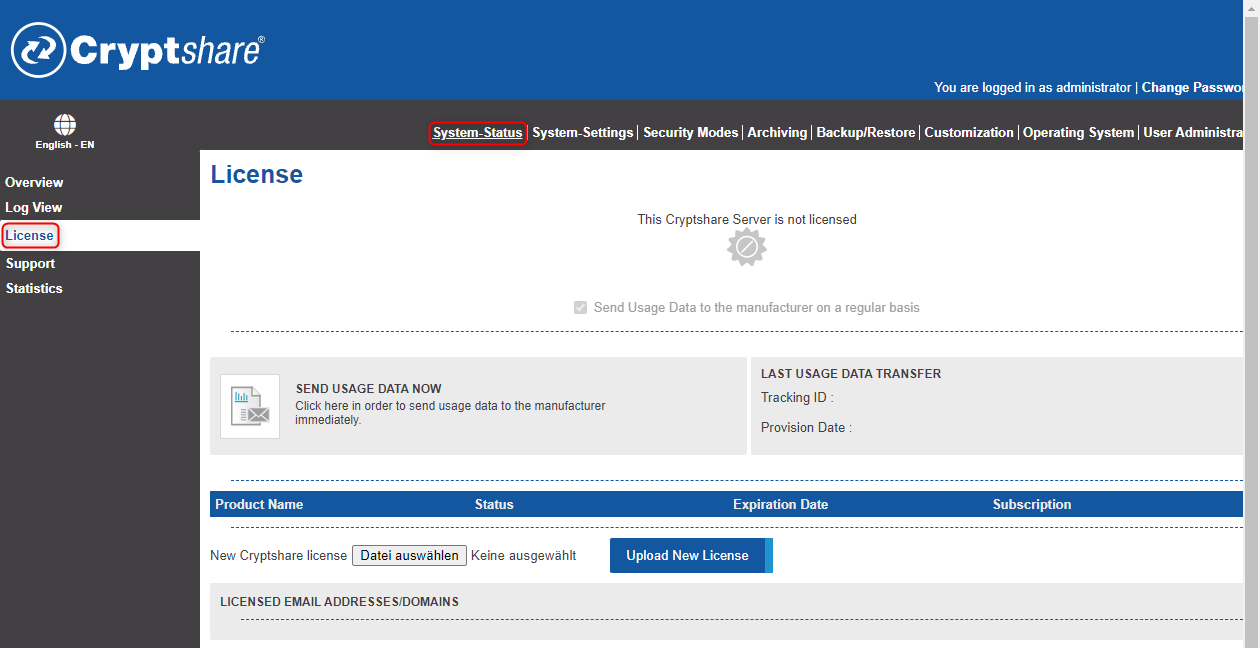This screenshot has height=648, width=1260.
Task: Open the Customization tab
Action: click(968, 131)
